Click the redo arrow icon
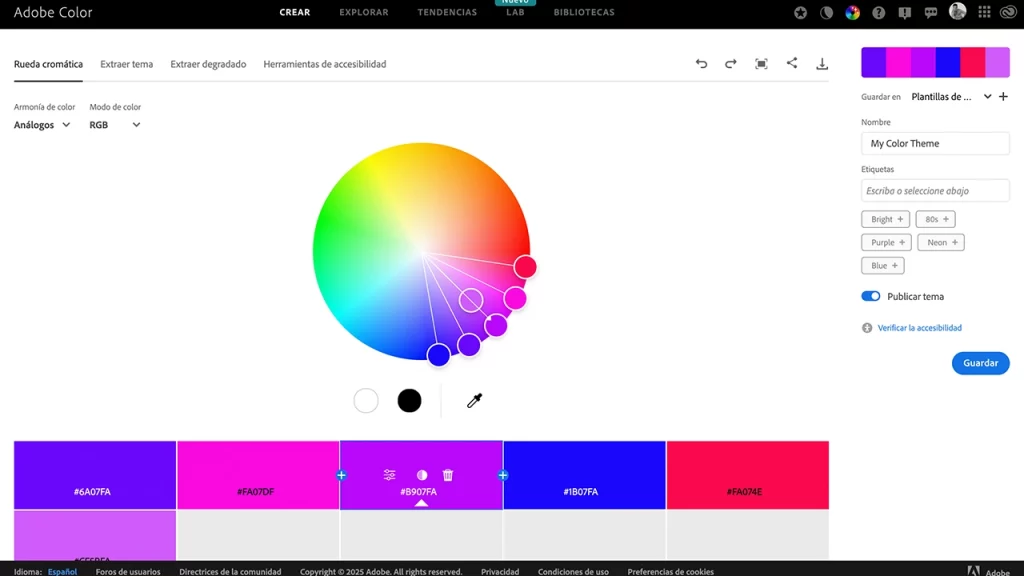The height and width of the screenshot is (576, 1024). (731, 64)
